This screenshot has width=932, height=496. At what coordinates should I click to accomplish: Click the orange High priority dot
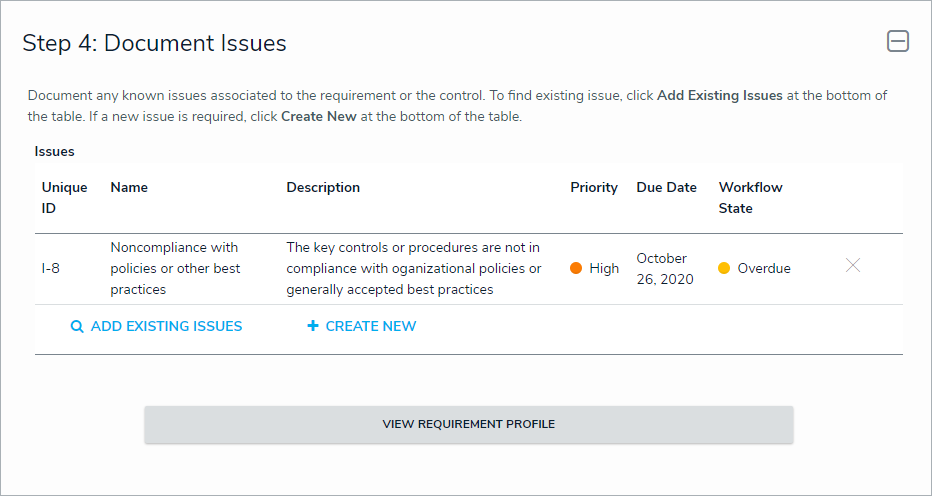(576, 268)
